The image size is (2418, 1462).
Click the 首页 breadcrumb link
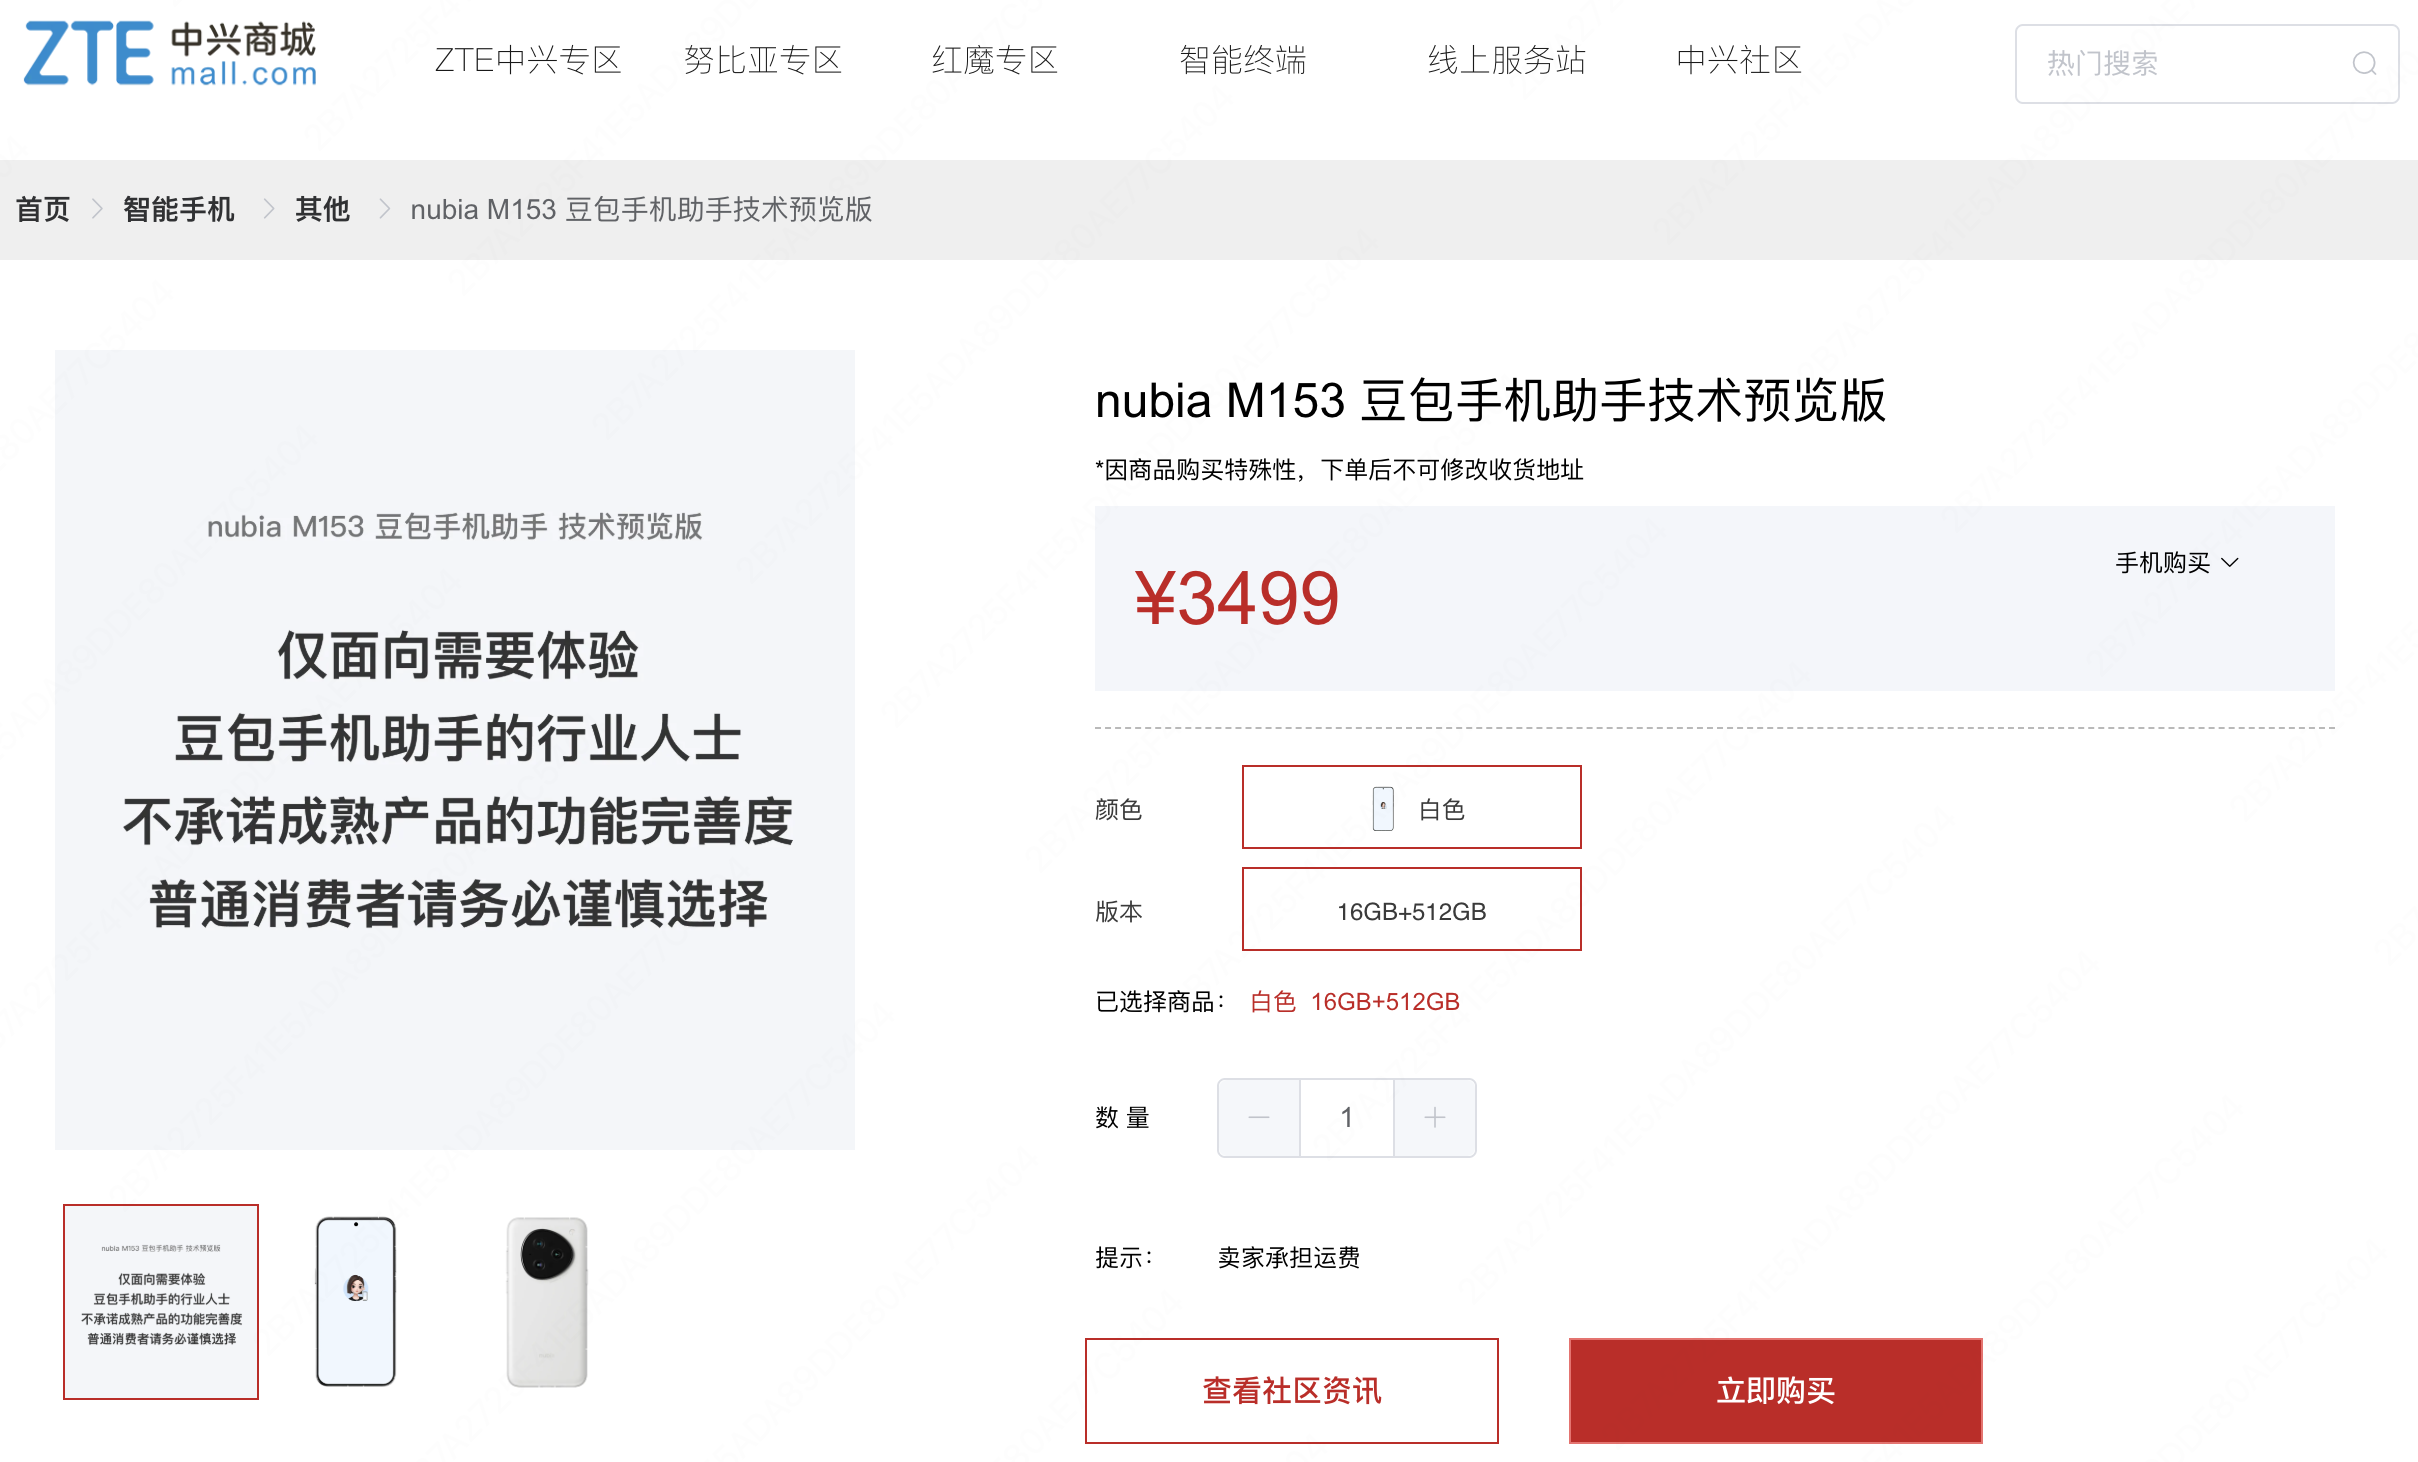pyautogui.click(x=43, y=210)
